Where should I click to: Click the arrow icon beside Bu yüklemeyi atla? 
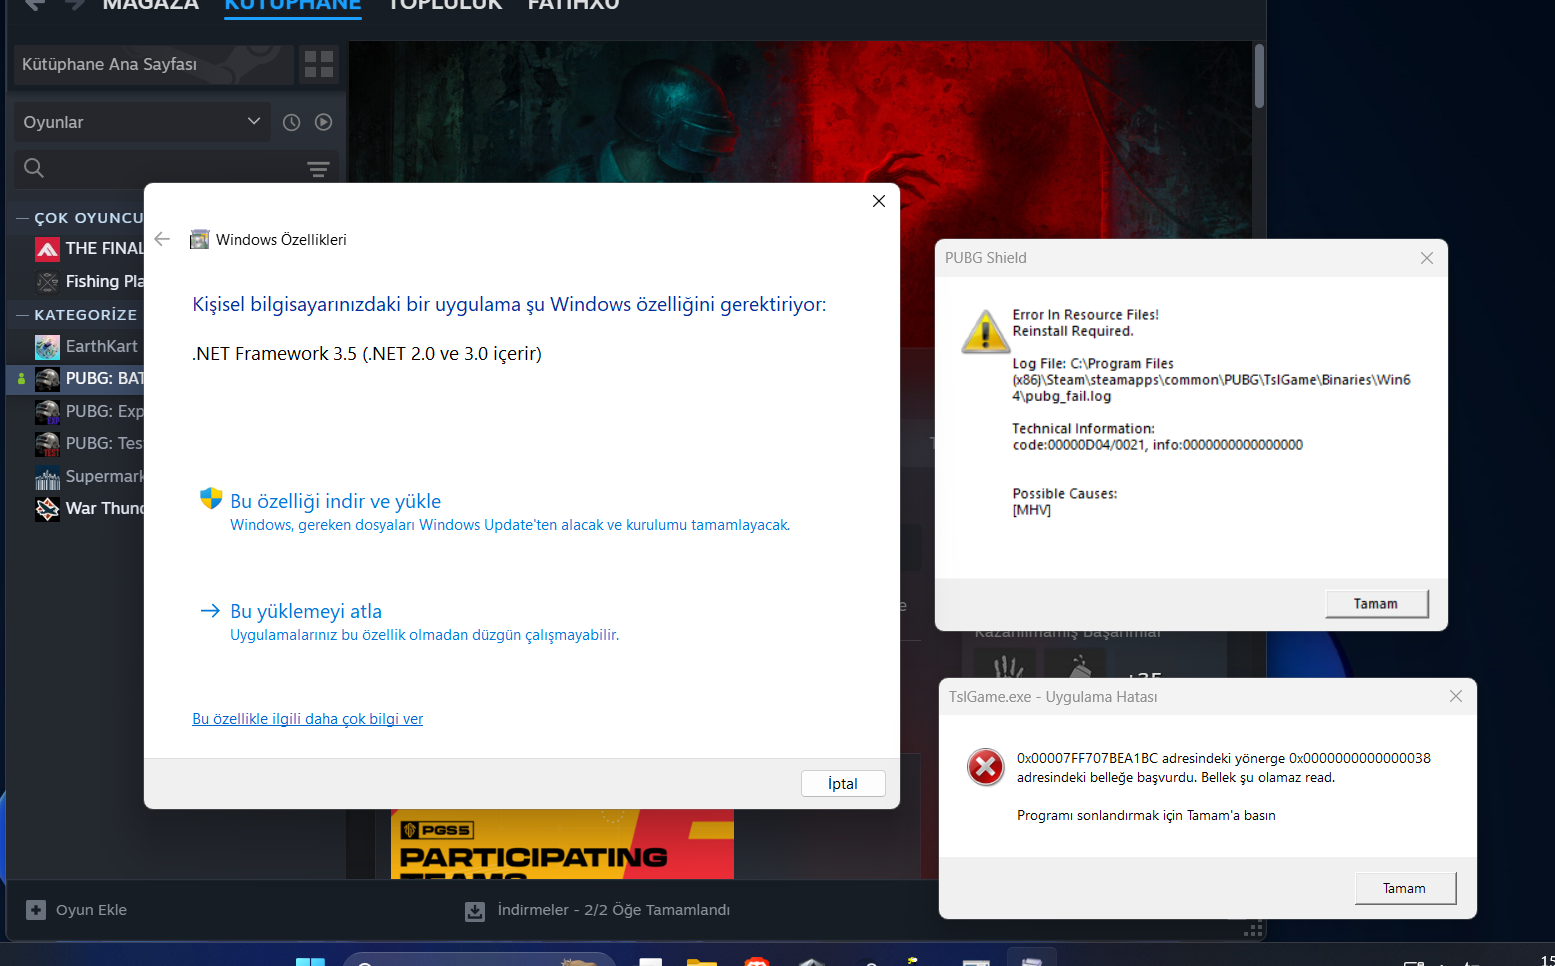210,610
